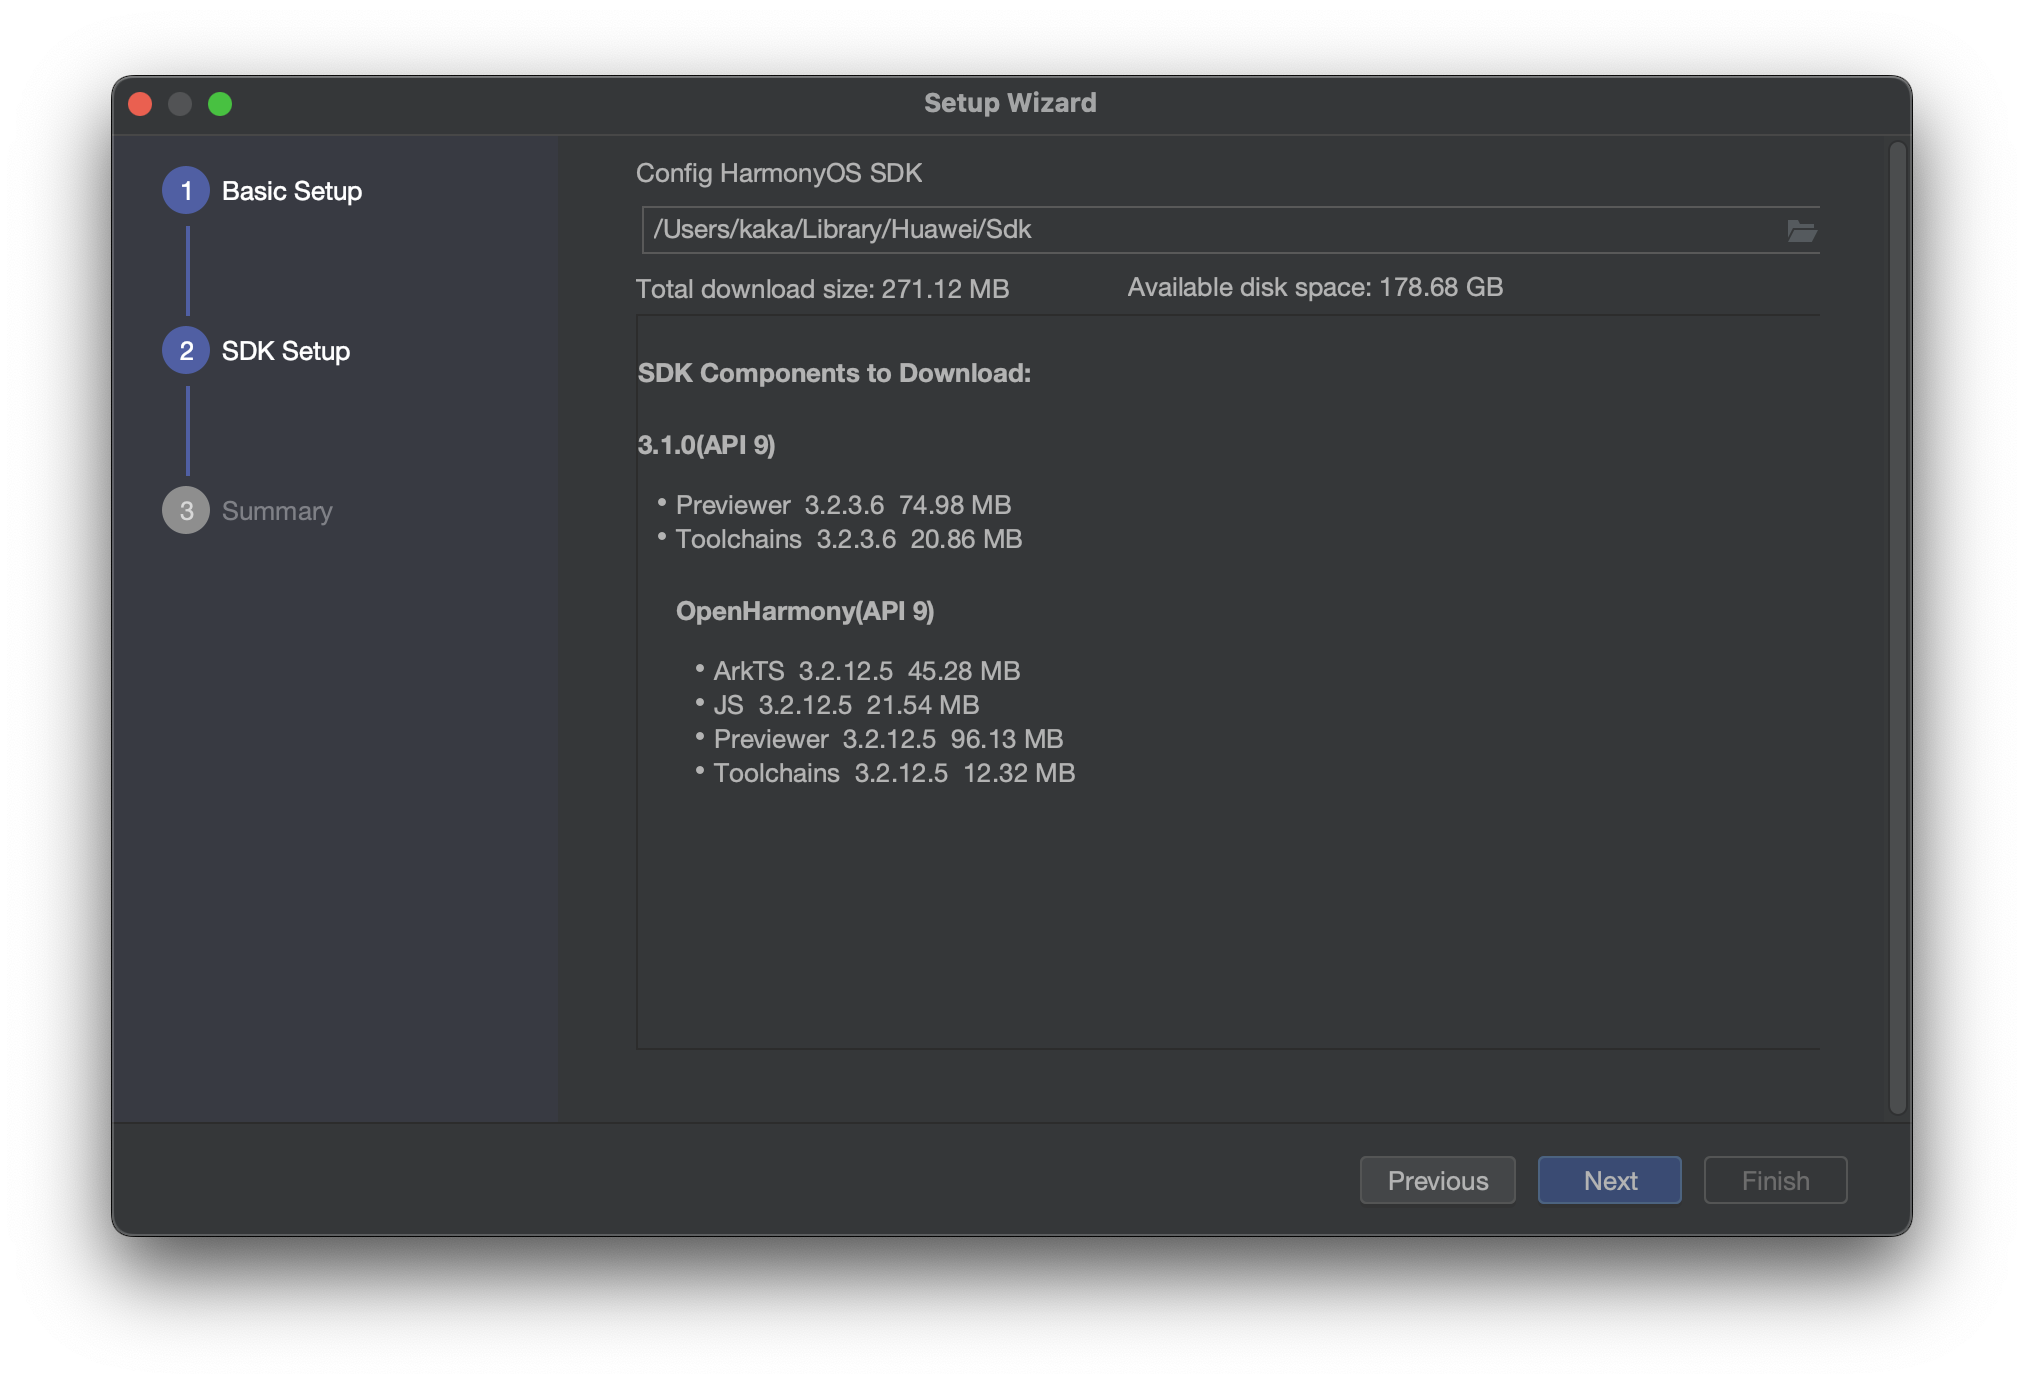Viewport: 2024px width, 1384px height.
Task: Select the SDK Setup step label
Action: point(286,351)
